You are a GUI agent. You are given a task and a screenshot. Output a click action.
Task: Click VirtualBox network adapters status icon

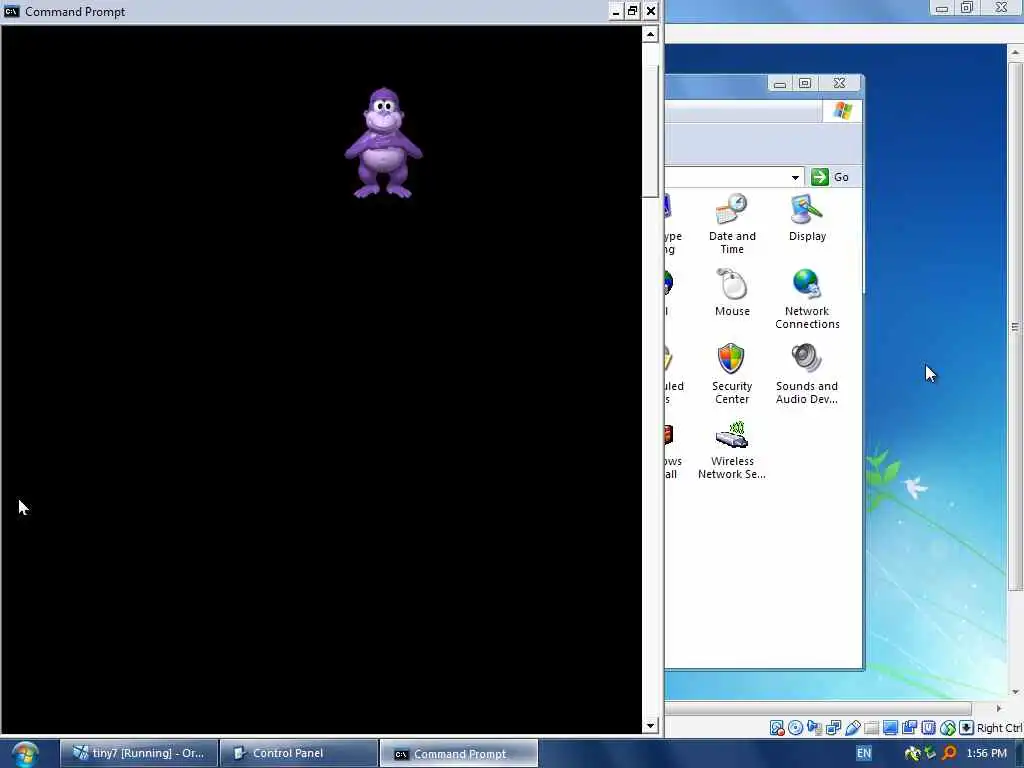click(x=833, y=728)
